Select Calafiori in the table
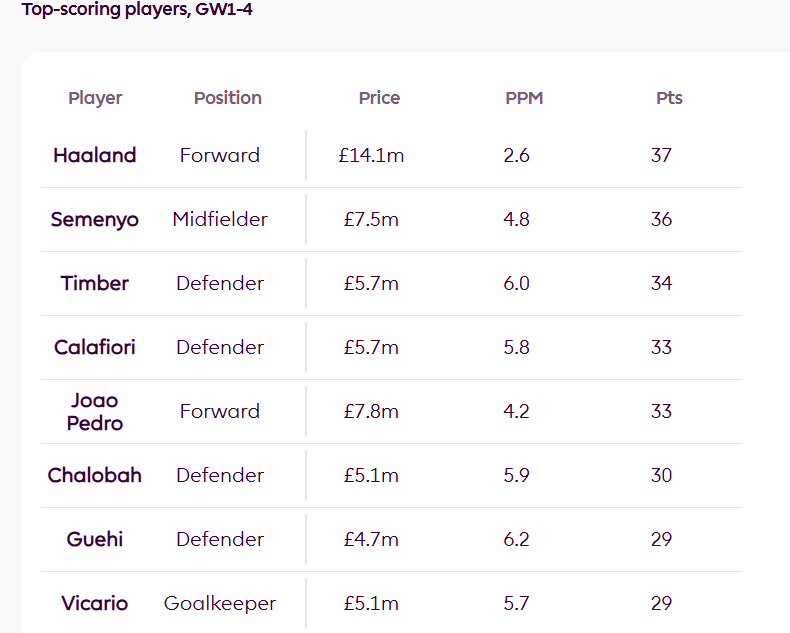The image size is (790, 633). 95,347
